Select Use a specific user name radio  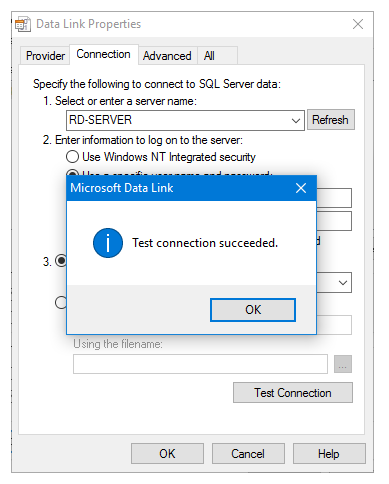tap(72, 172)
